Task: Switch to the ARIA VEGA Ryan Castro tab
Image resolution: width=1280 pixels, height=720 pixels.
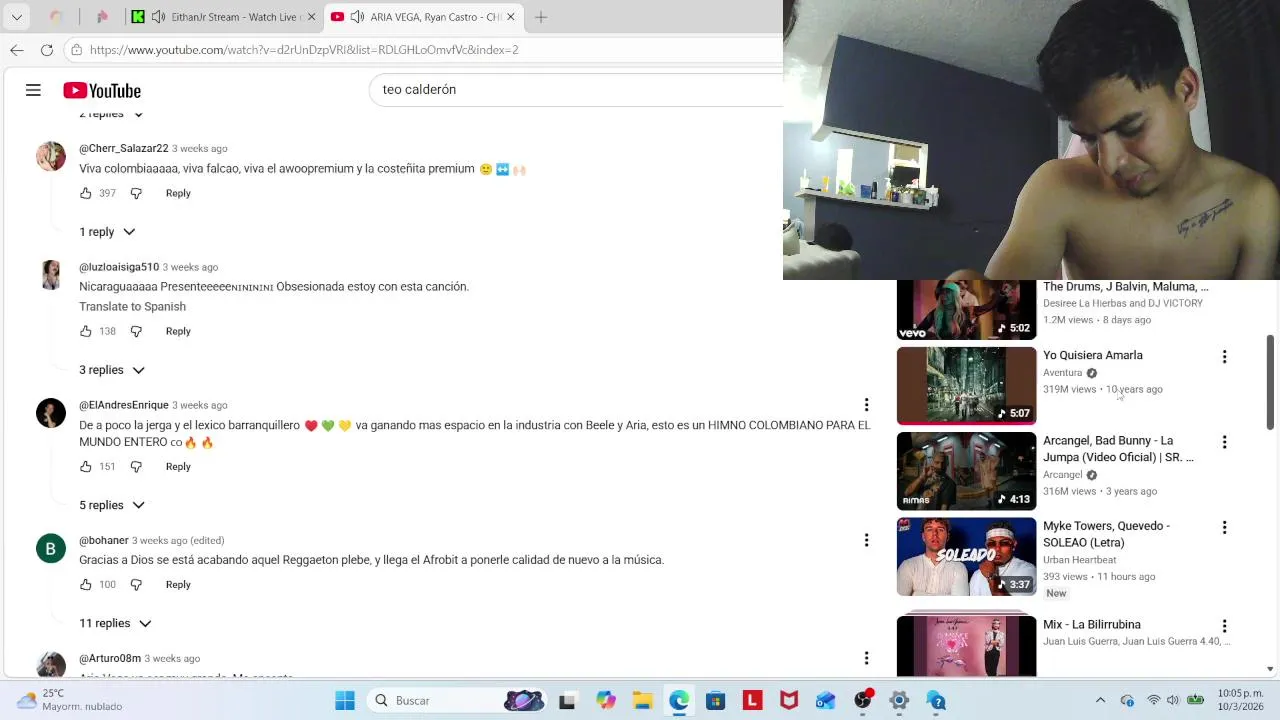Action: pyautogui.click(x=424, y=17)
